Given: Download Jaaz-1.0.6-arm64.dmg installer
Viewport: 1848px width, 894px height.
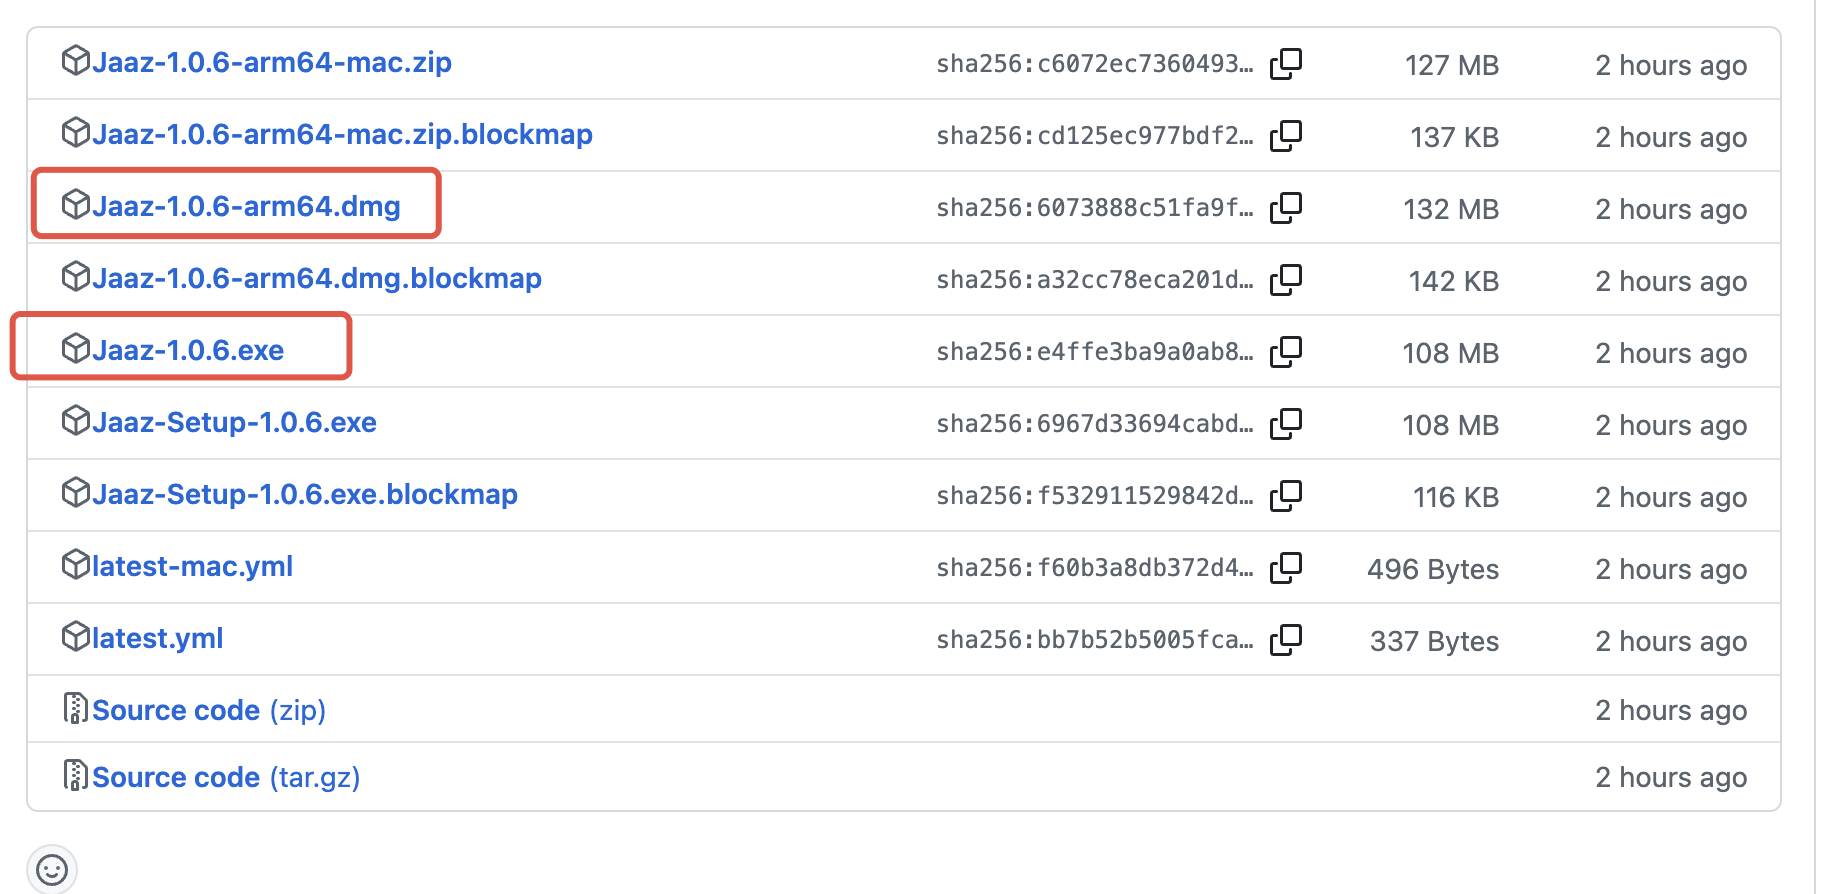Looking at the screenshot, I should (246, 206).
